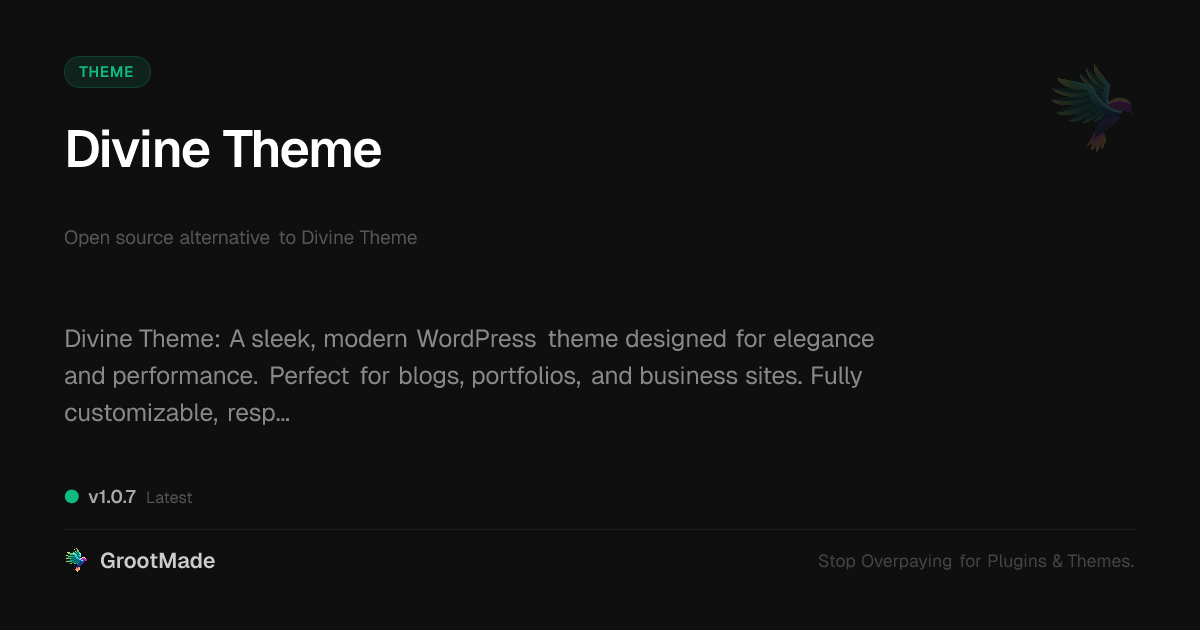
Task: Click the divider line above the footer
Action: [600, 529]
